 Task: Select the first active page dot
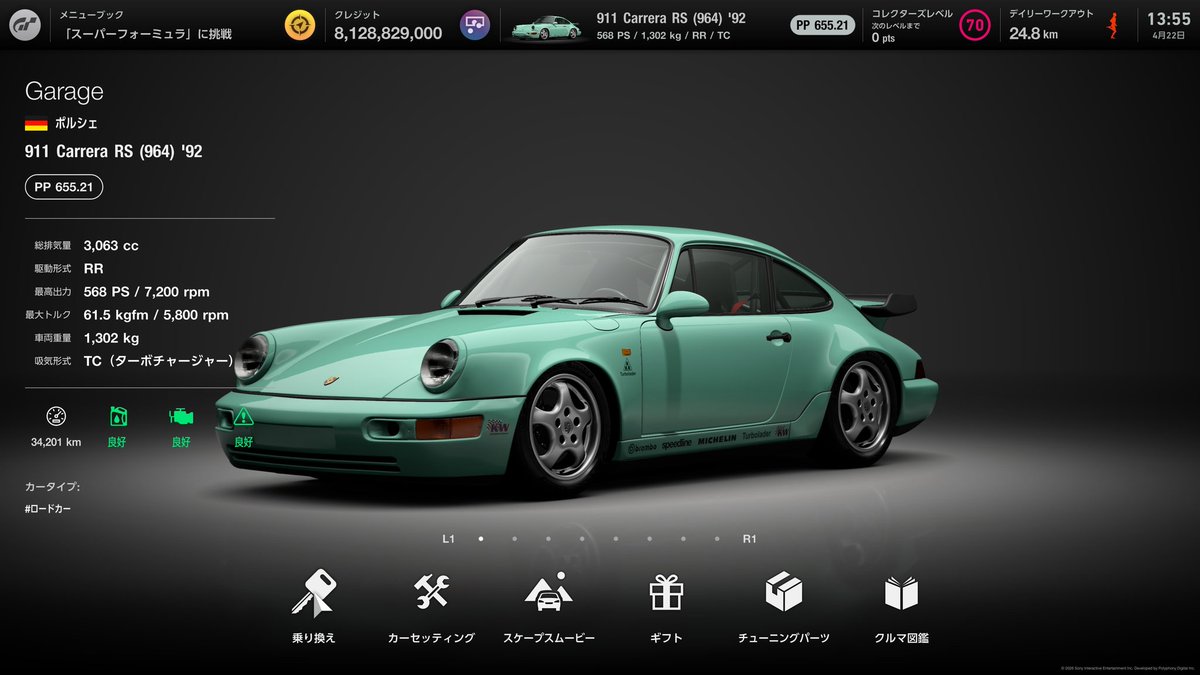click(481, 539)
